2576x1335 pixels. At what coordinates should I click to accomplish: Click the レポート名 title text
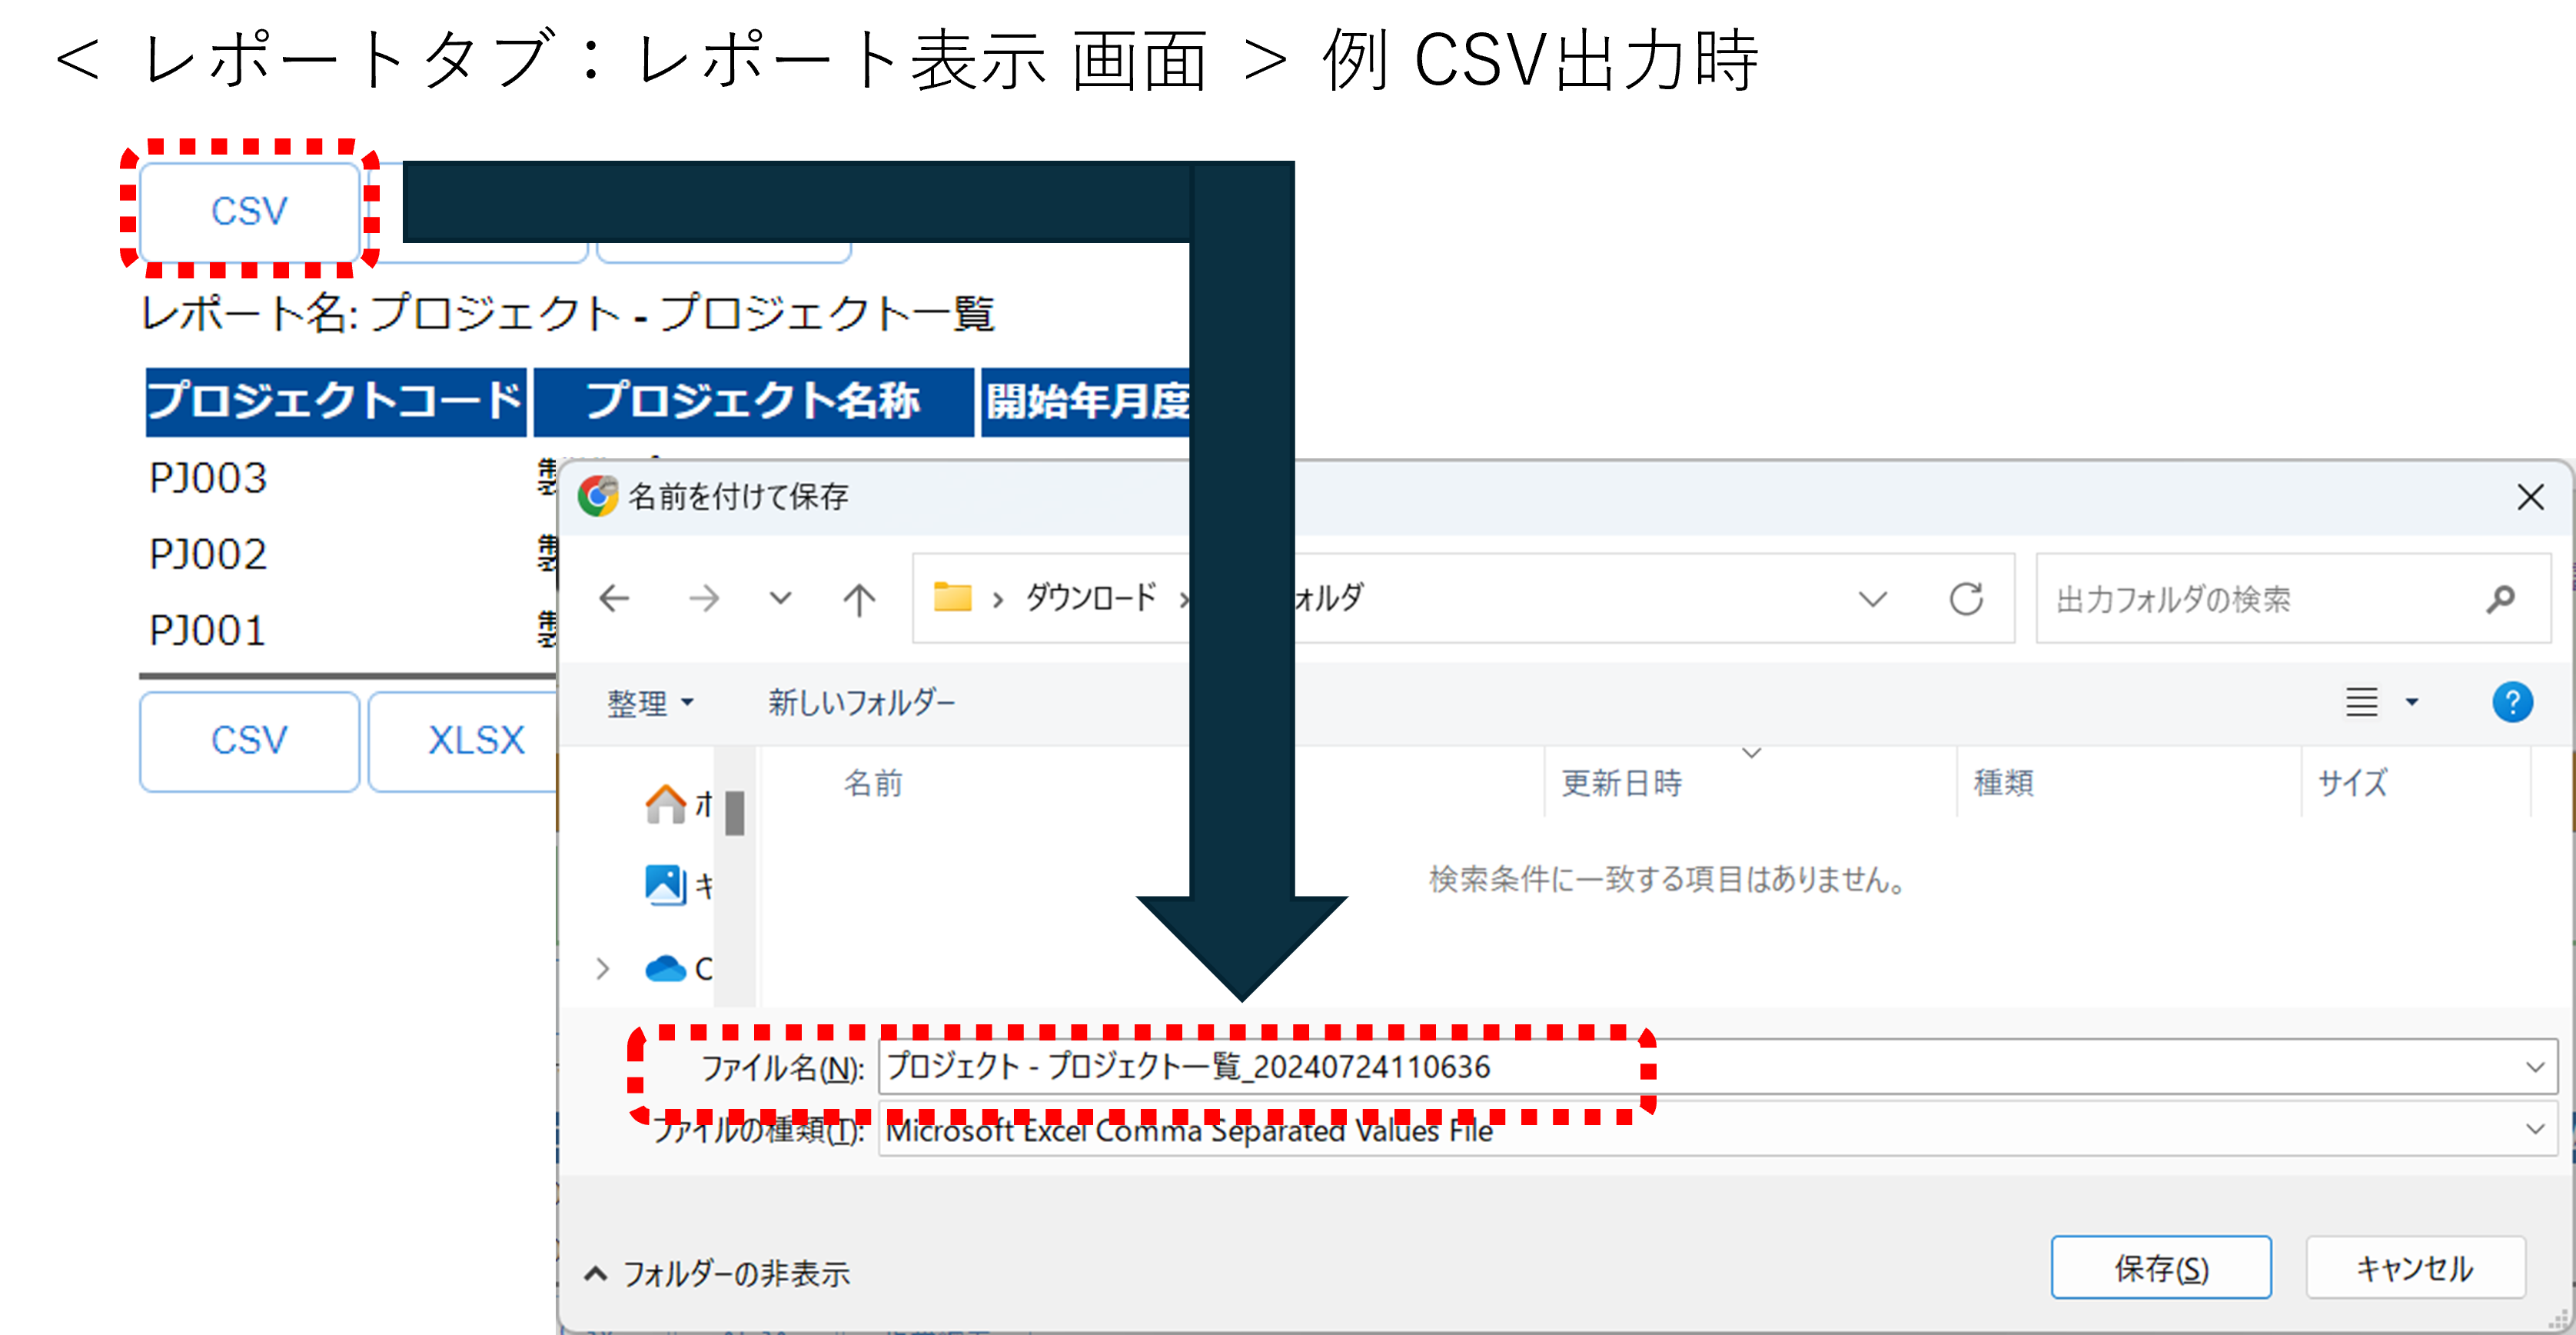tap(568, 314)
